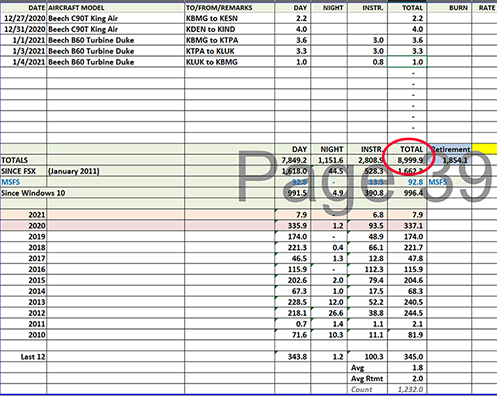Select the totals night value 1,151.6
This screenshot has height=396, width=497.
329,160
